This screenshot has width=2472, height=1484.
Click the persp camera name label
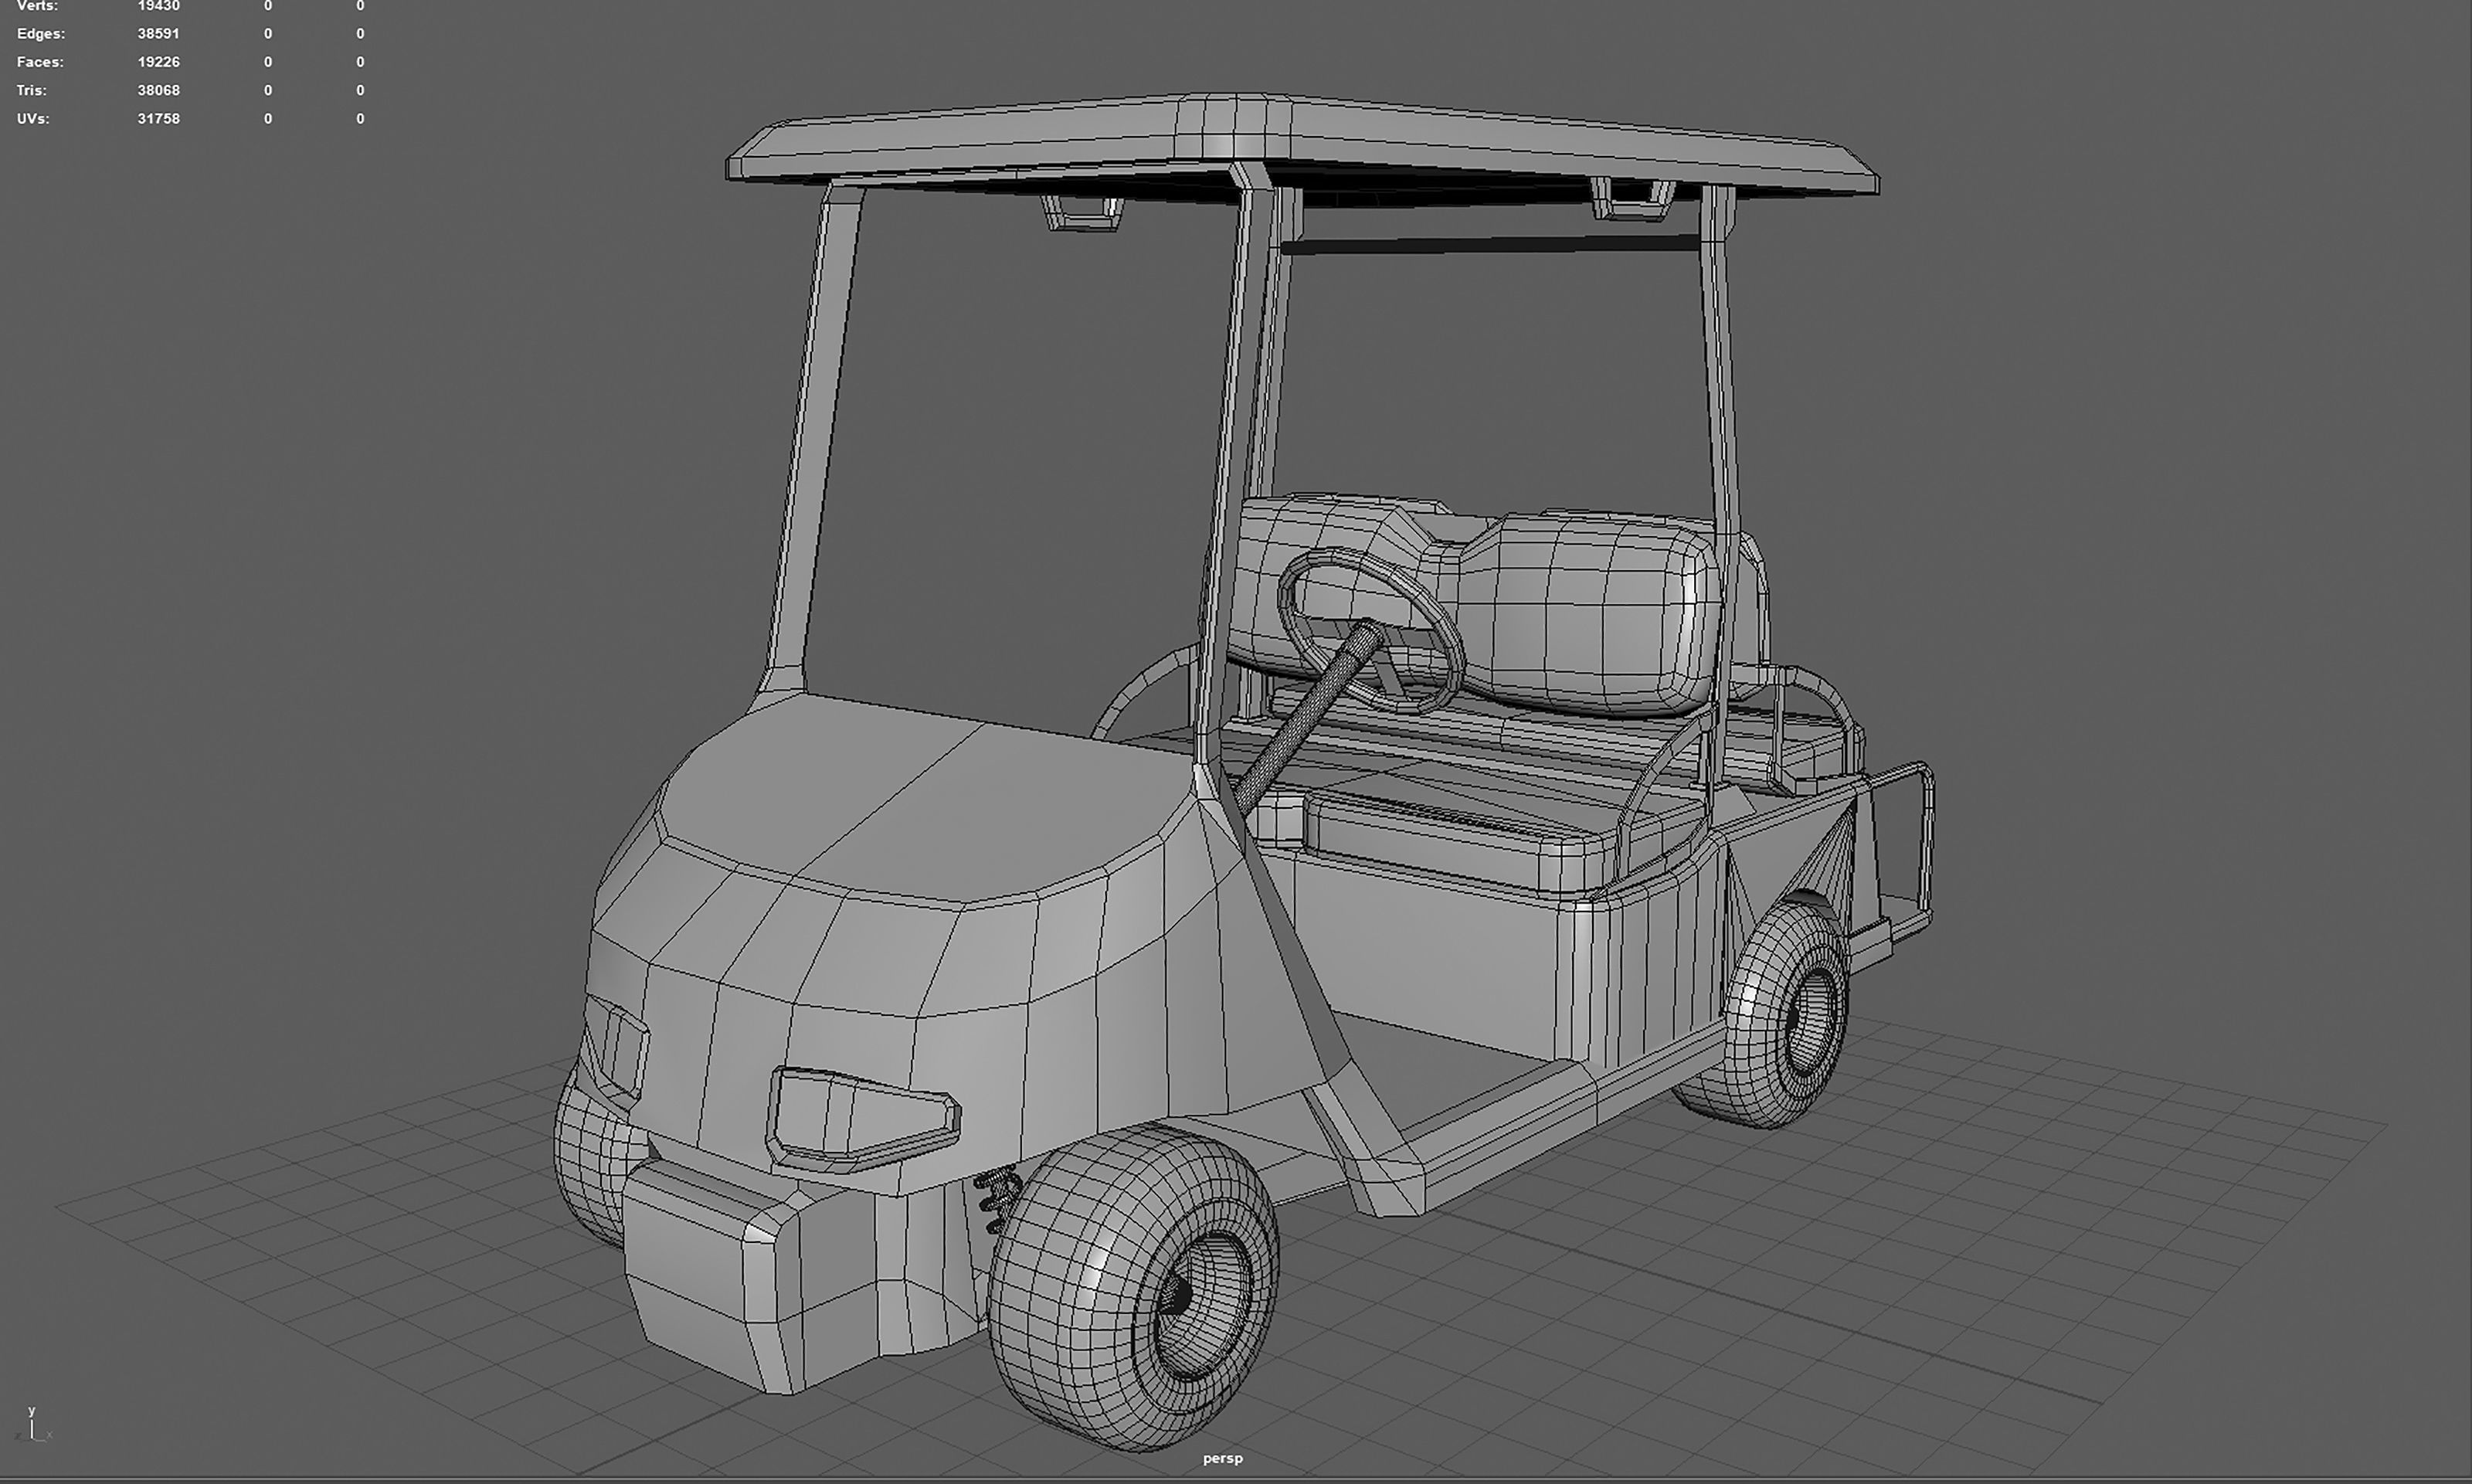1222,1458
